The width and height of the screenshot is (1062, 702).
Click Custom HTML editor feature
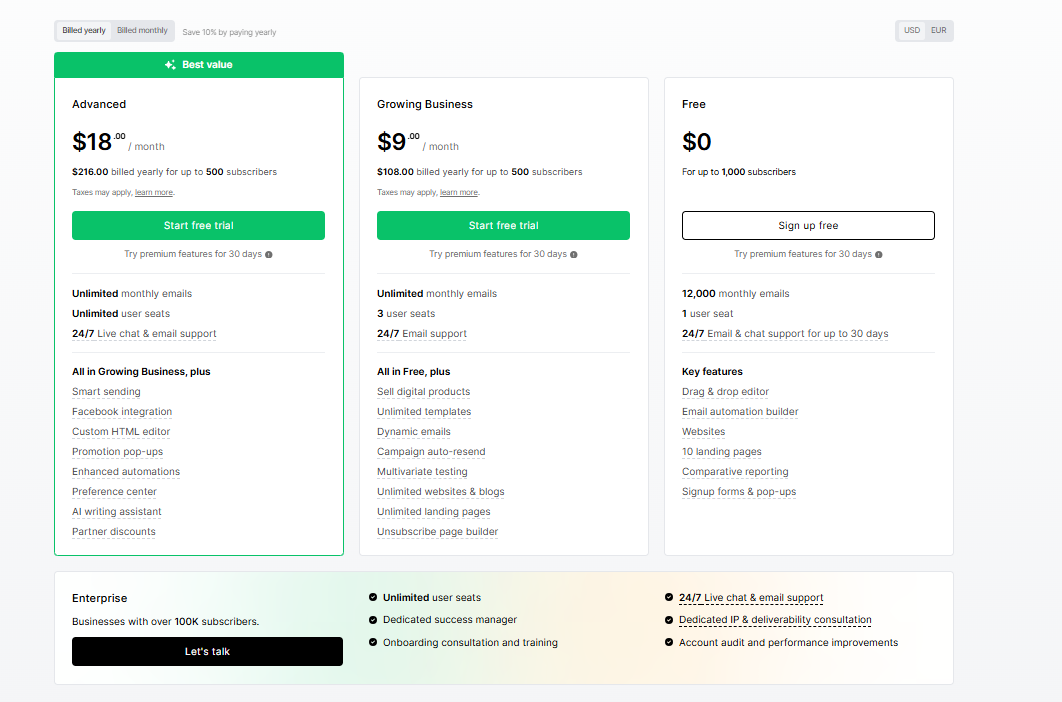121,432
